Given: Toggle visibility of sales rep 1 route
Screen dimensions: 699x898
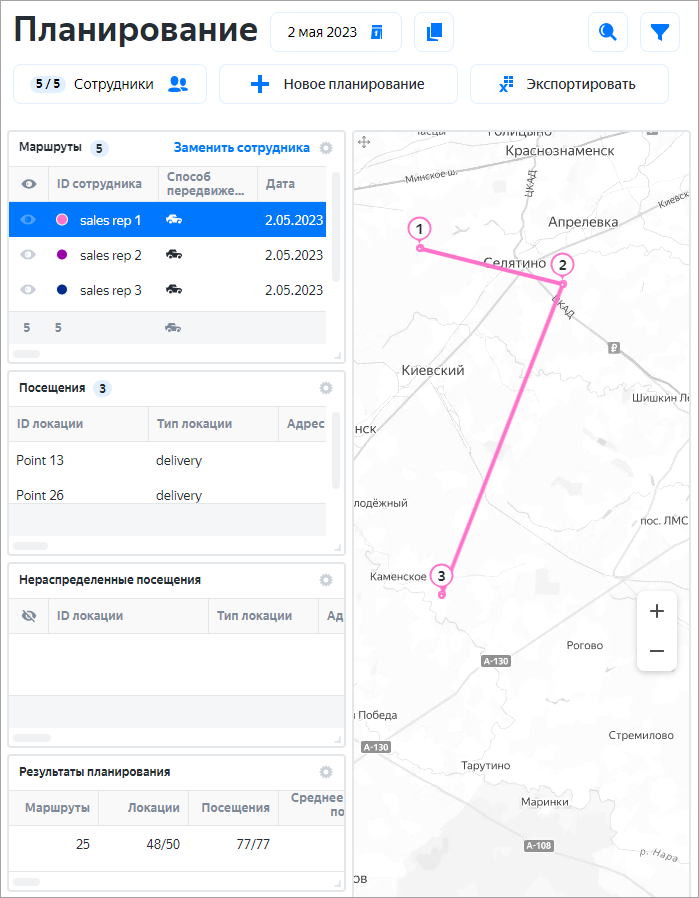Looking at the screenshot, I should click(x=28, y=220).
